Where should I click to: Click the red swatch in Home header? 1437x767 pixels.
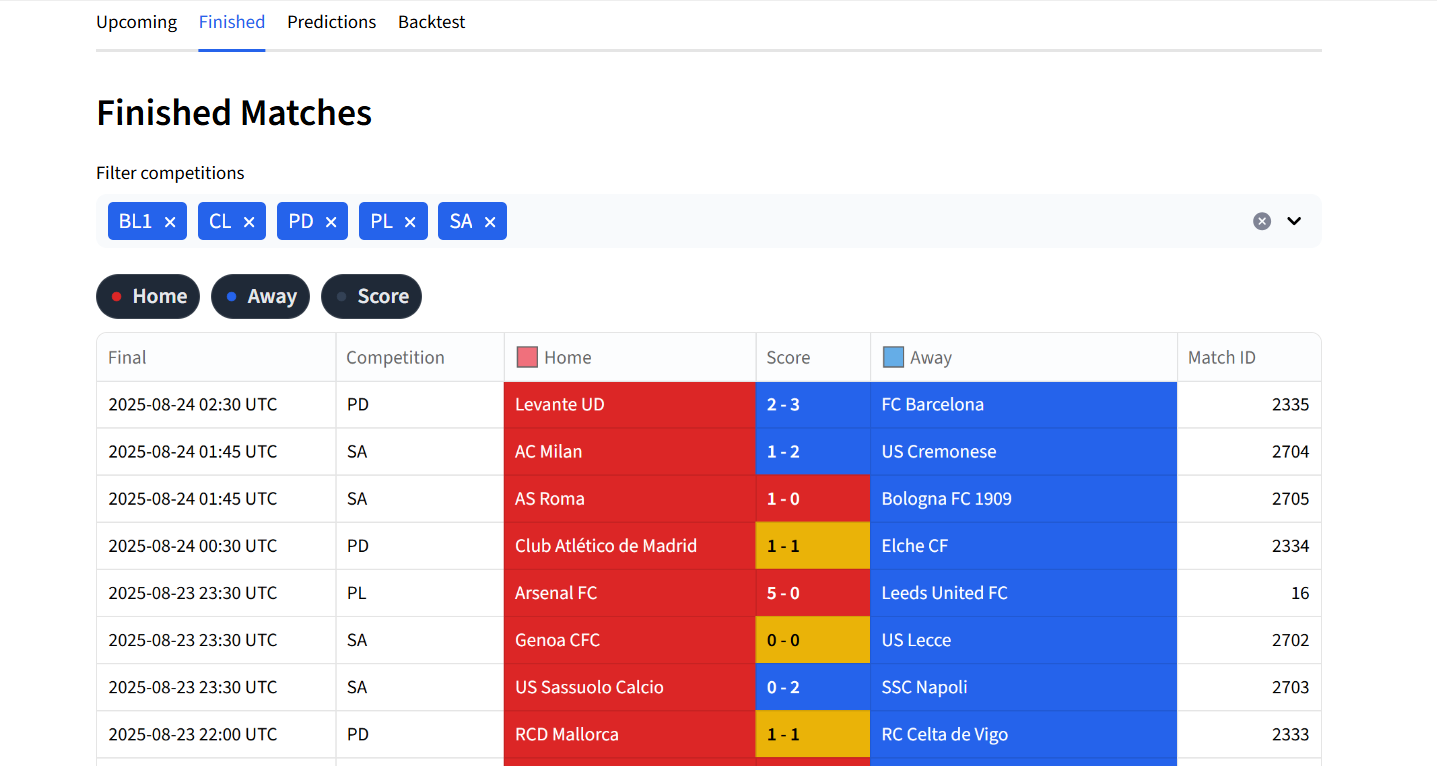pyautogui.click(x=527, y=357)
